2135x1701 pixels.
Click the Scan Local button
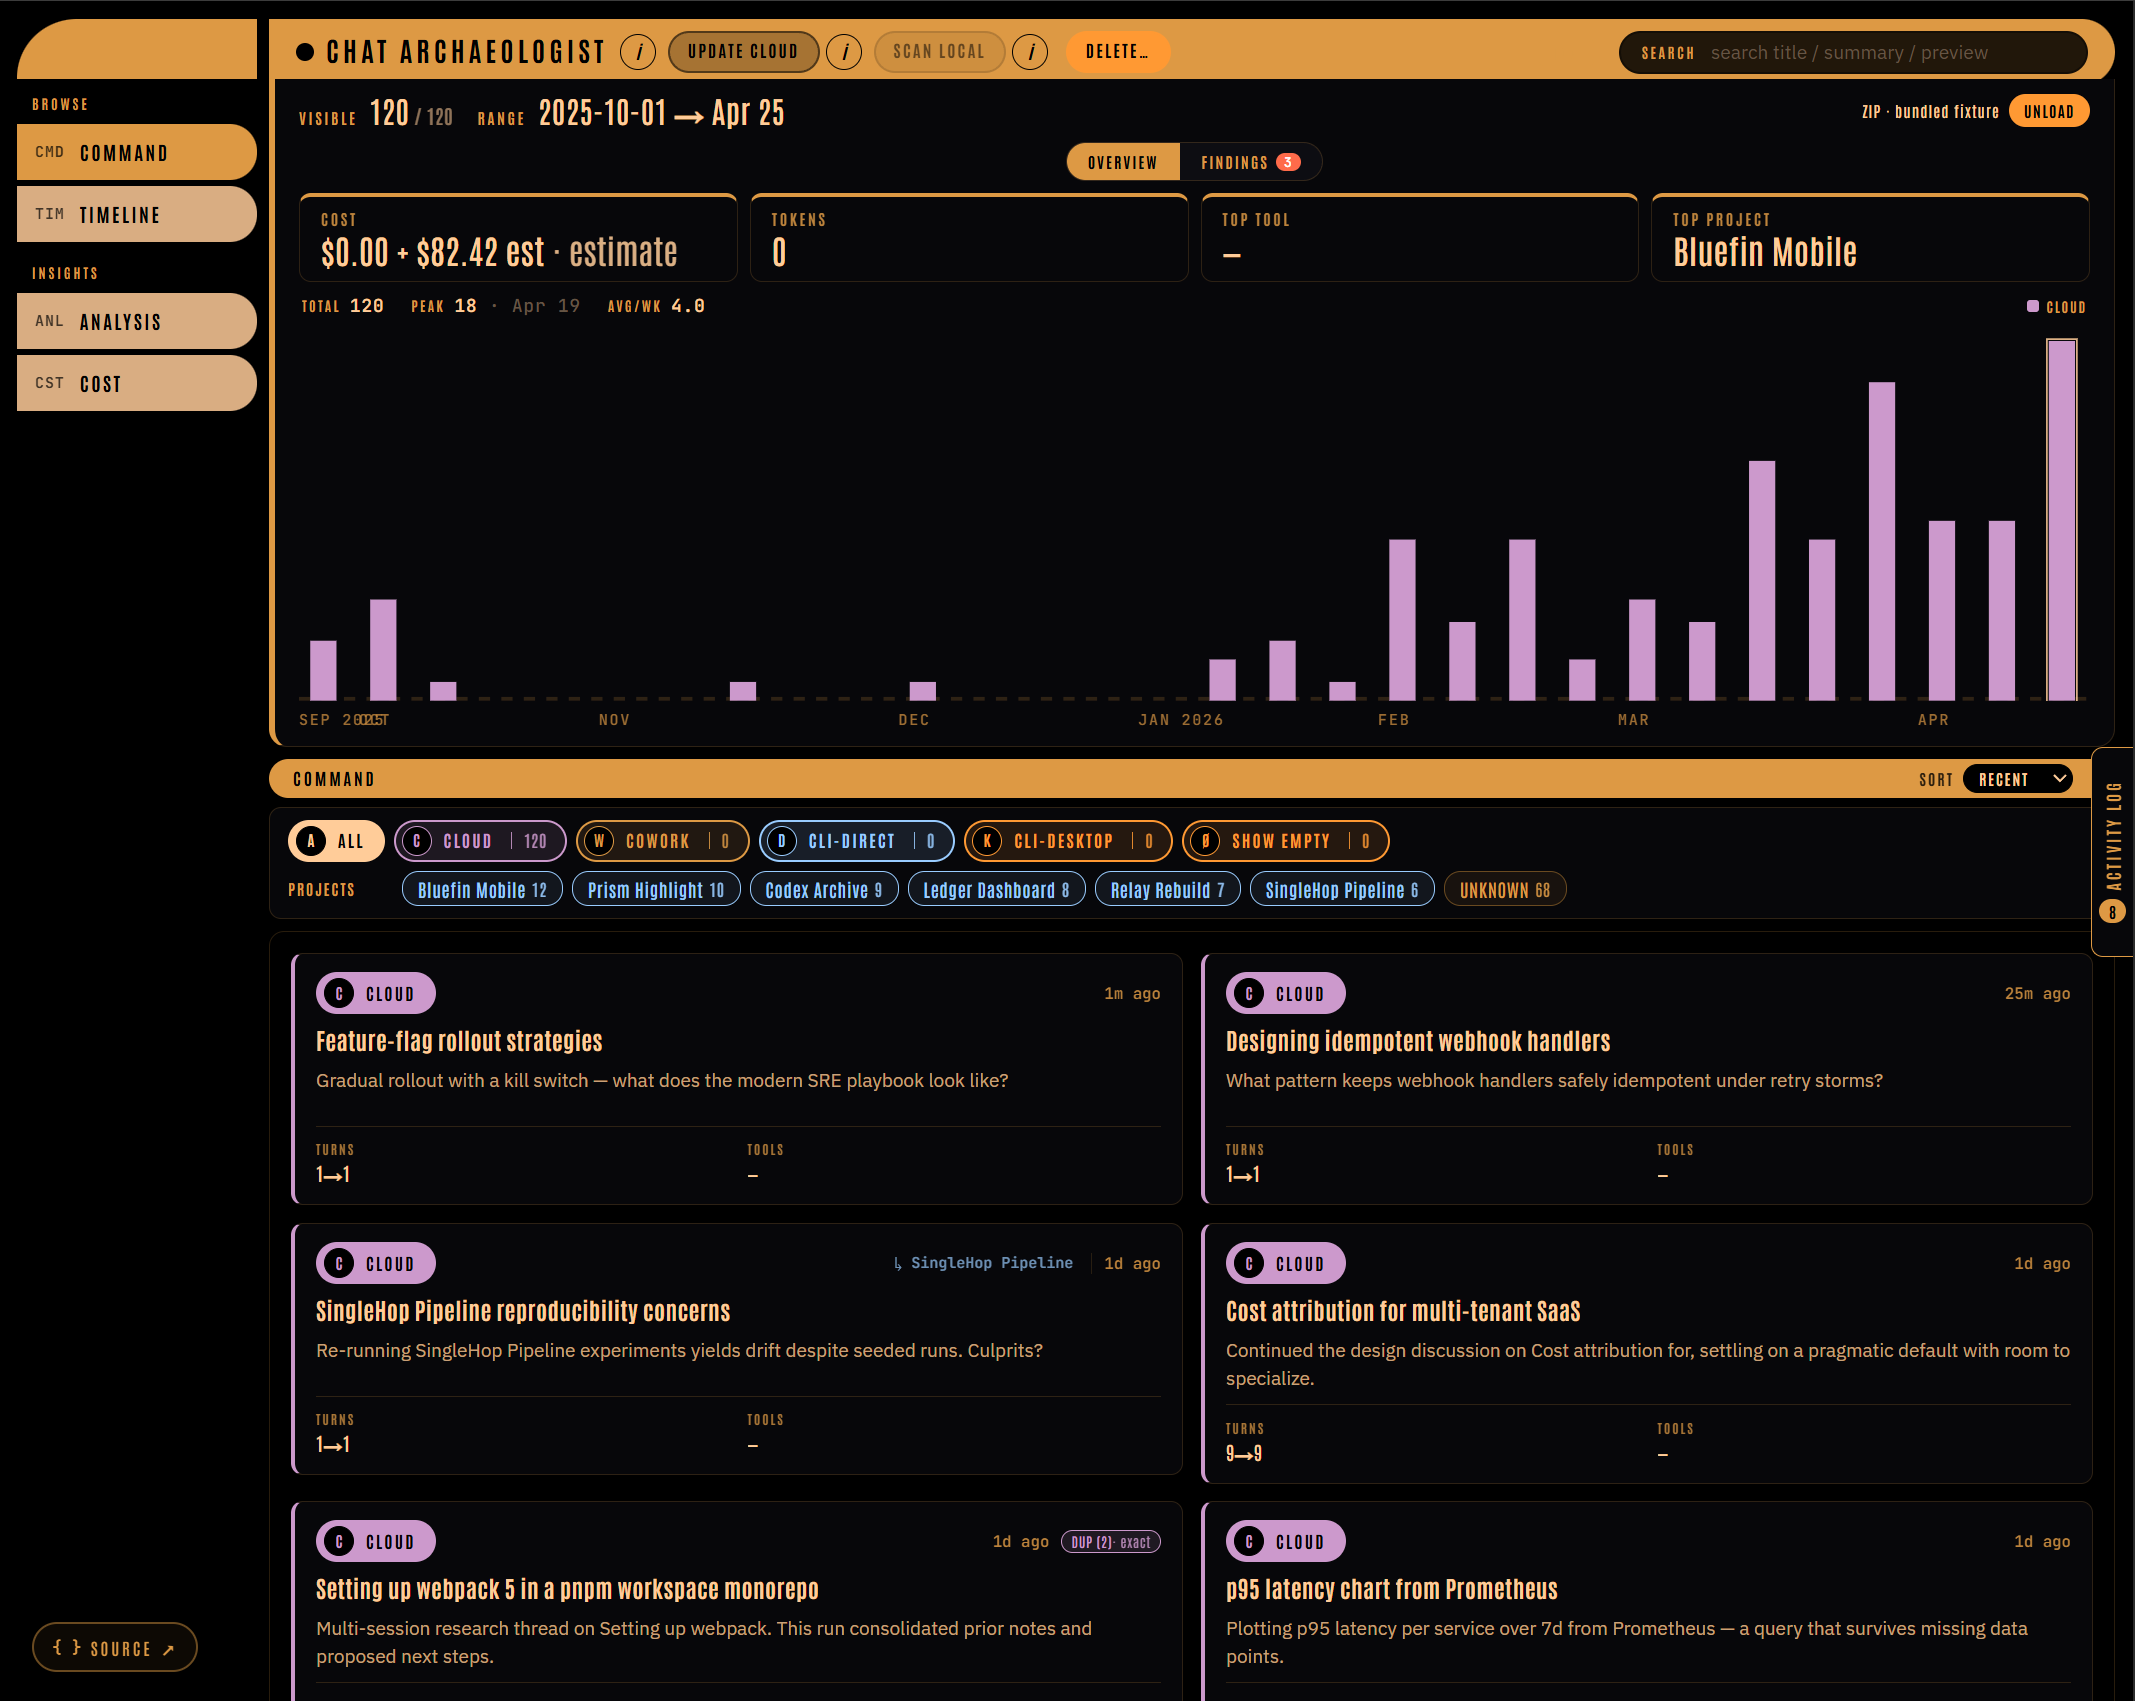tap(939, 52)
